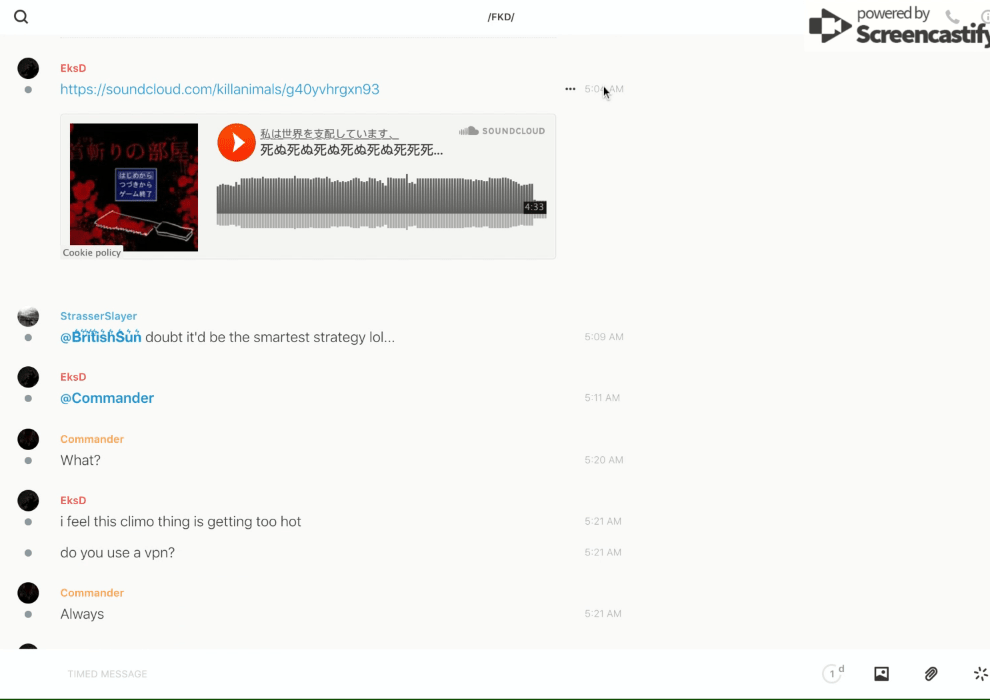990x700 pixels.
Task: Toggle the timed message timer button
Action: pos(832,674)
